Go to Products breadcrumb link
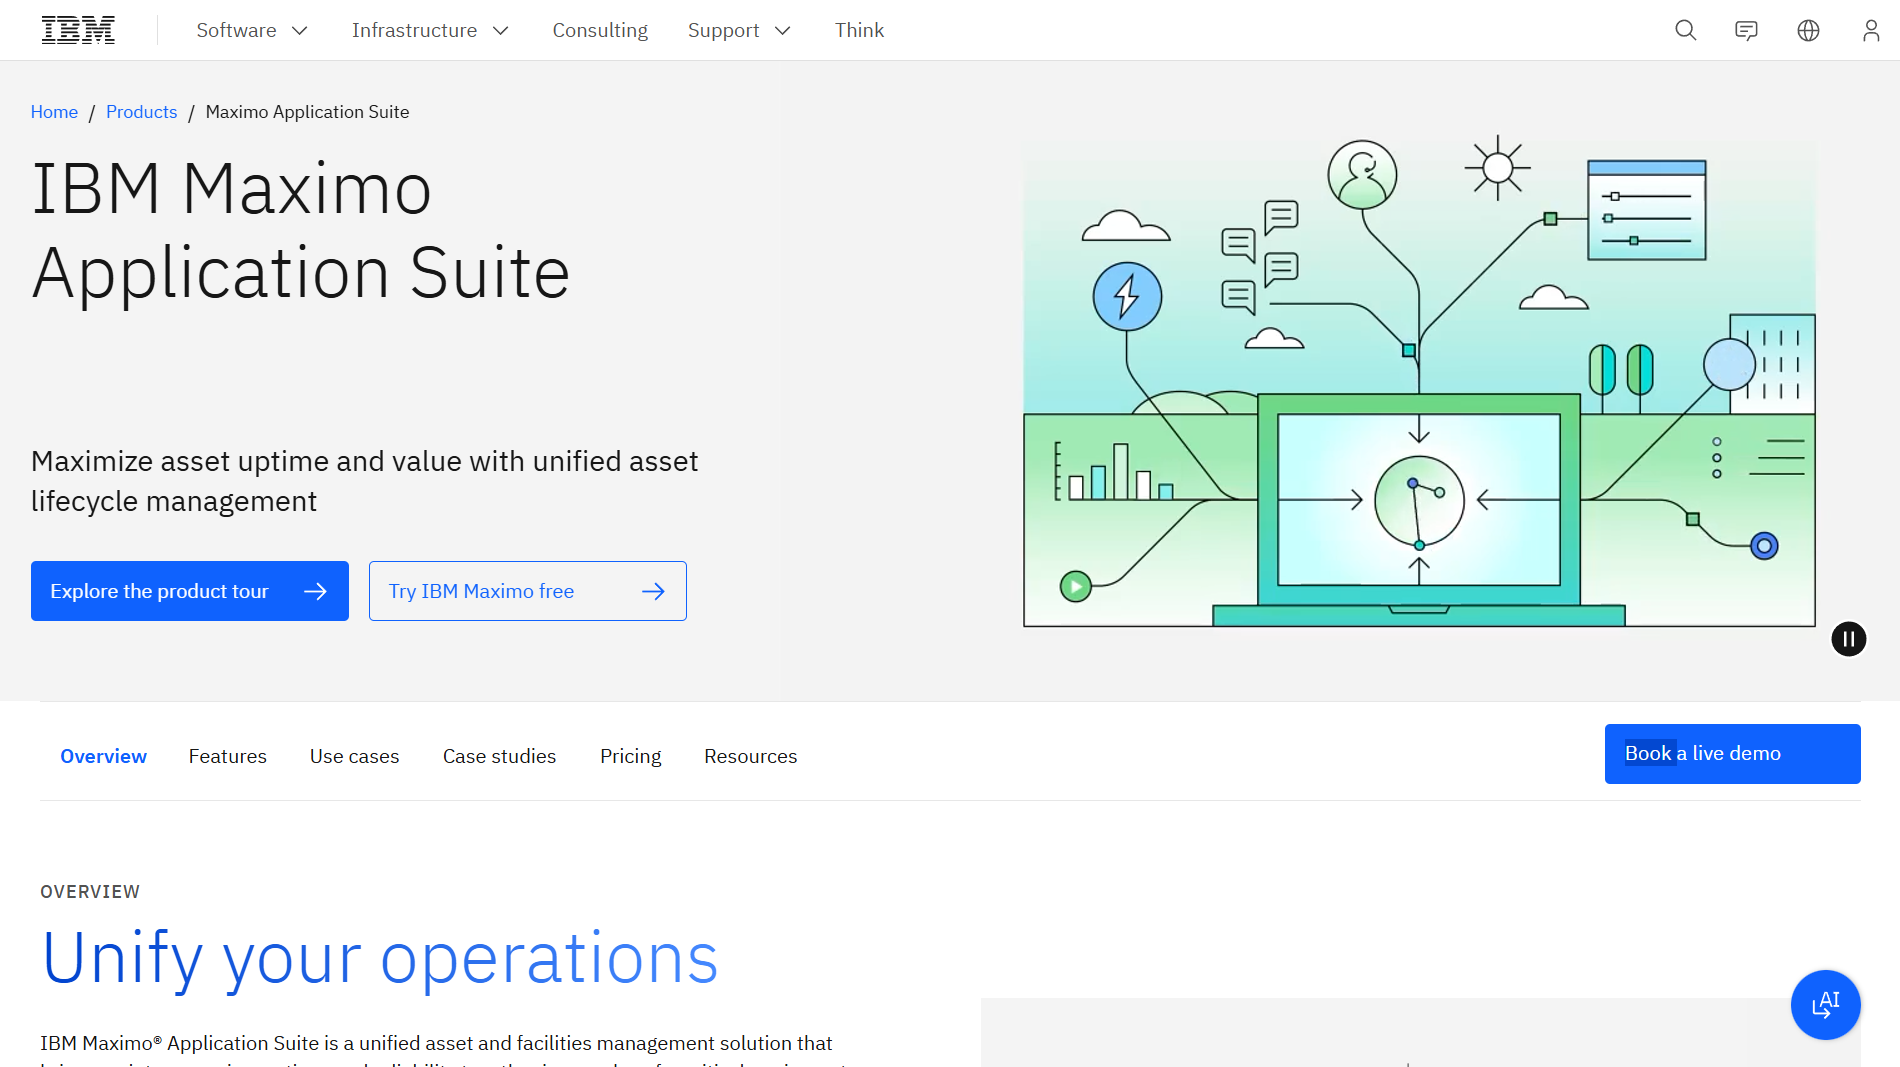 tap(141, 112)
